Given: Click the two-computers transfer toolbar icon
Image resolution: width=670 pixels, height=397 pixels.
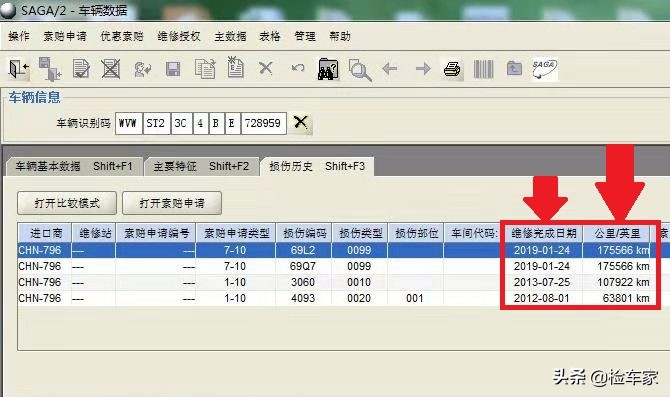Looking at the screenshot, I should click(50, 69).
